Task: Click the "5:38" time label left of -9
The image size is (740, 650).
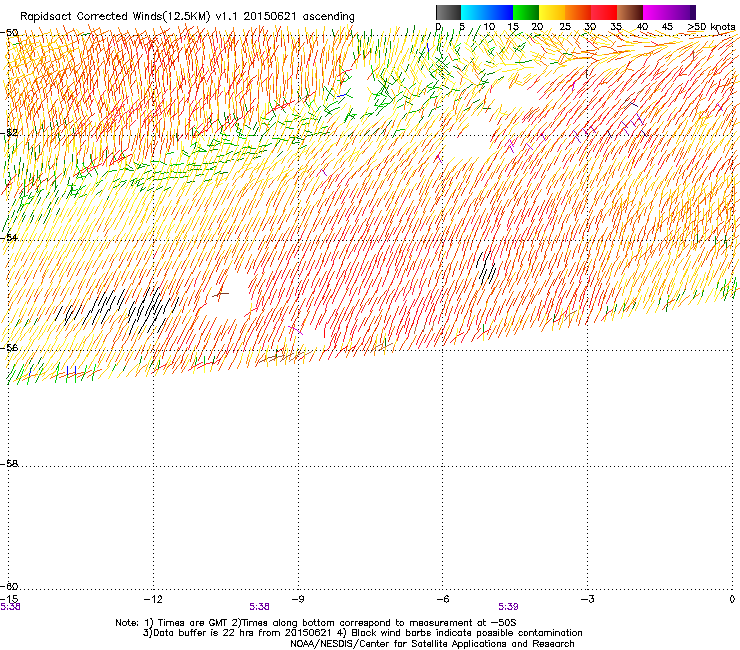Action: pos(260,607)
